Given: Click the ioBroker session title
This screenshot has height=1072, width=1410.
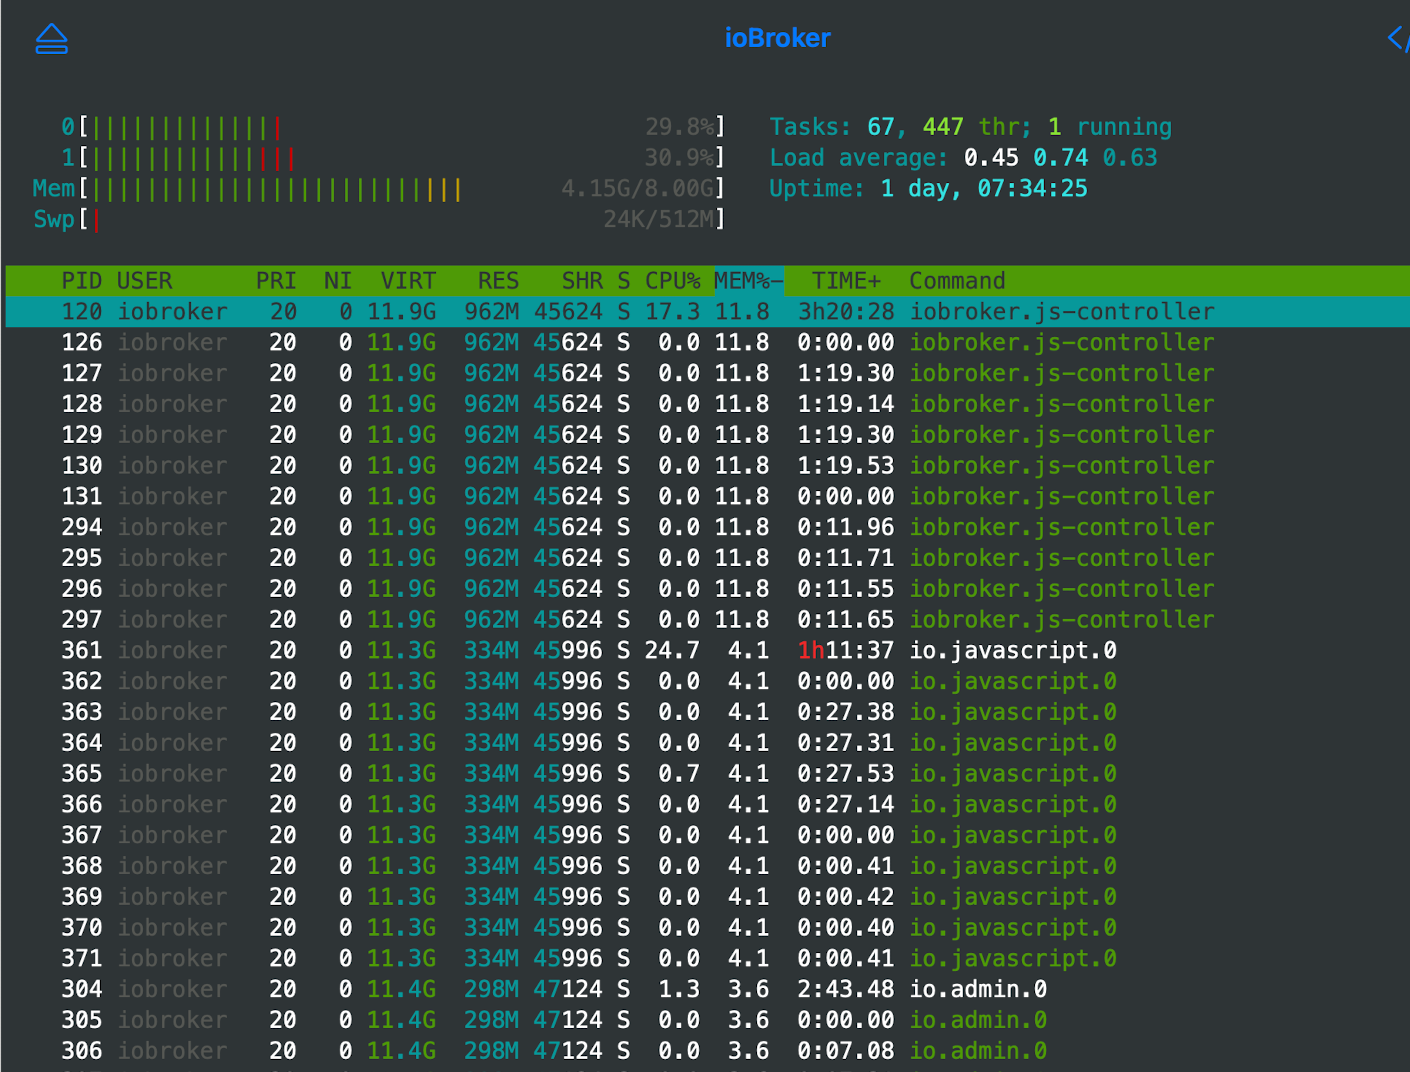Looking at the screenshot, I should click(x=777, y=38).
